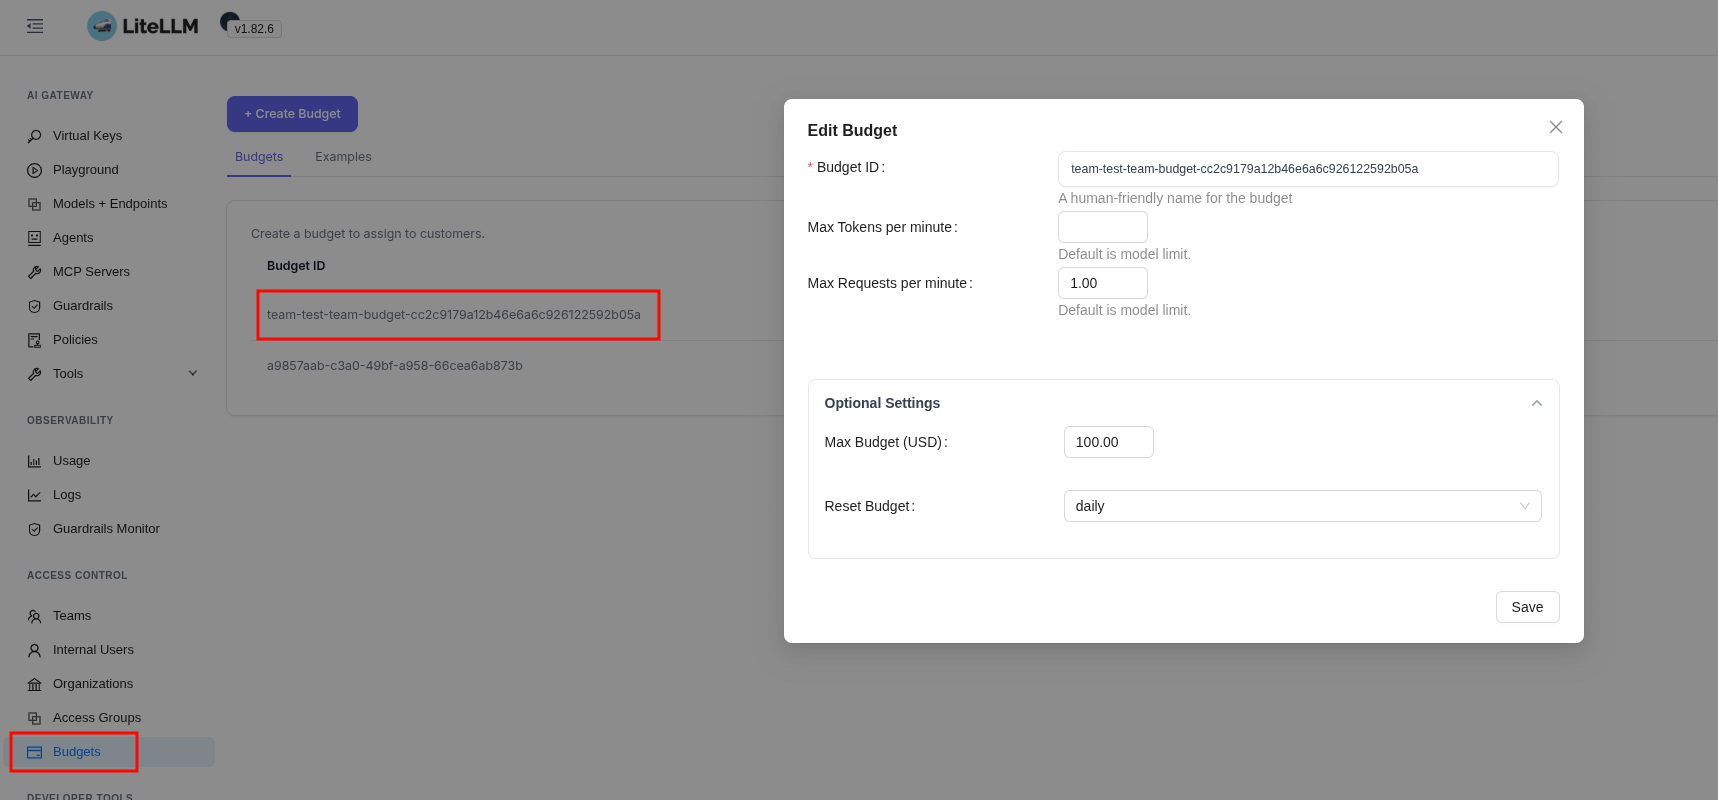Click the LiteLLM logo
This screenshot has width=1718, height=800.
[x=143, y=26]
